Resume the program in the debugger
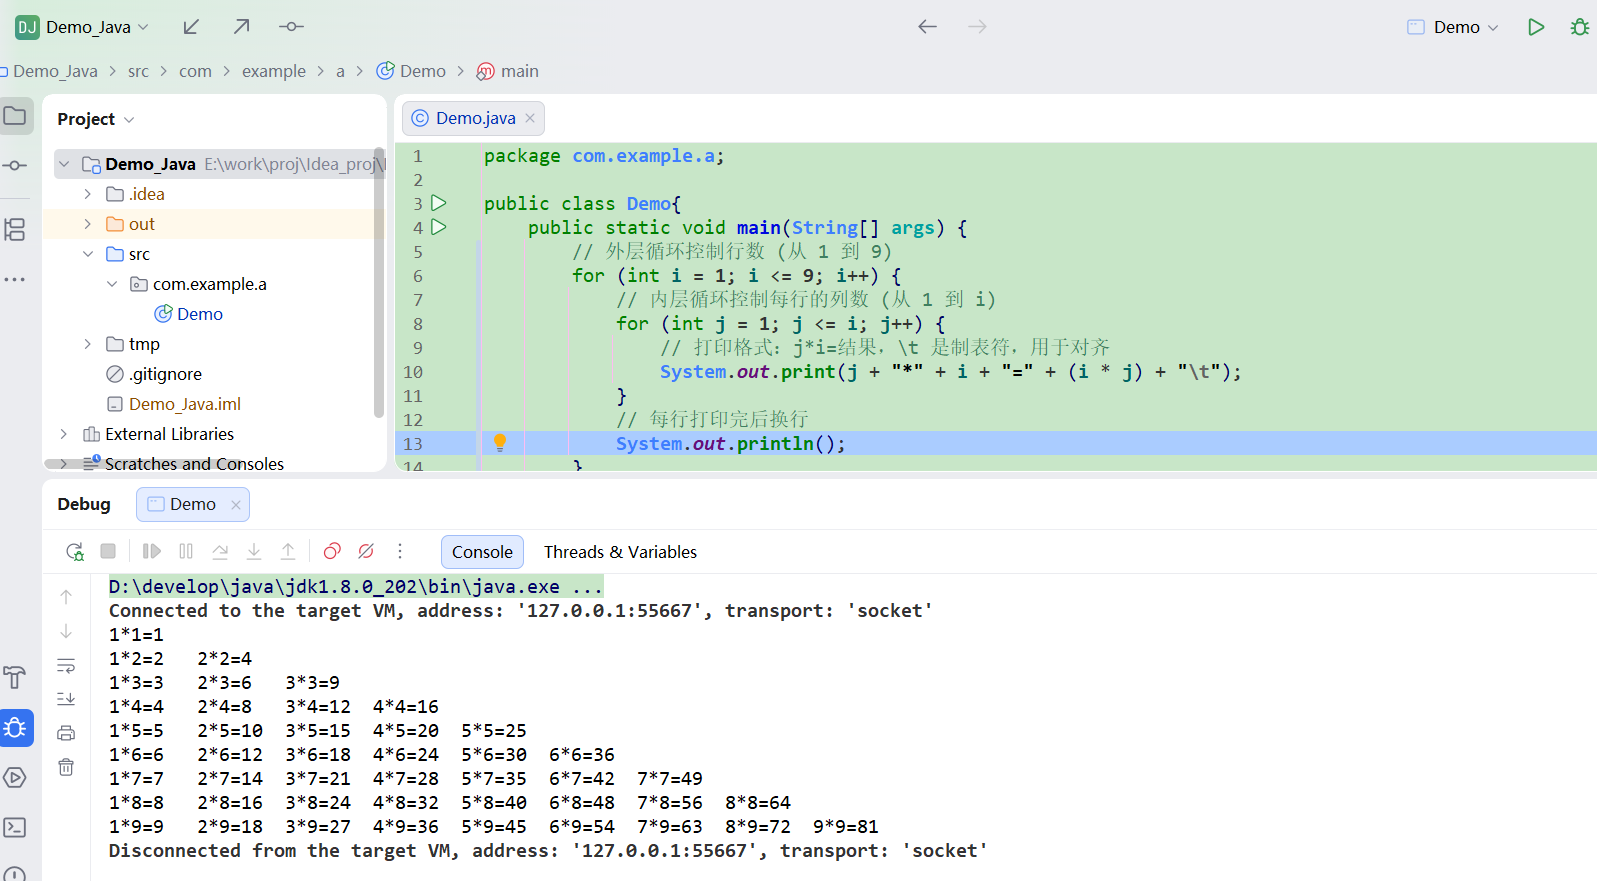The width and height of the screenshot is (1597, 881). pos(152,551)
